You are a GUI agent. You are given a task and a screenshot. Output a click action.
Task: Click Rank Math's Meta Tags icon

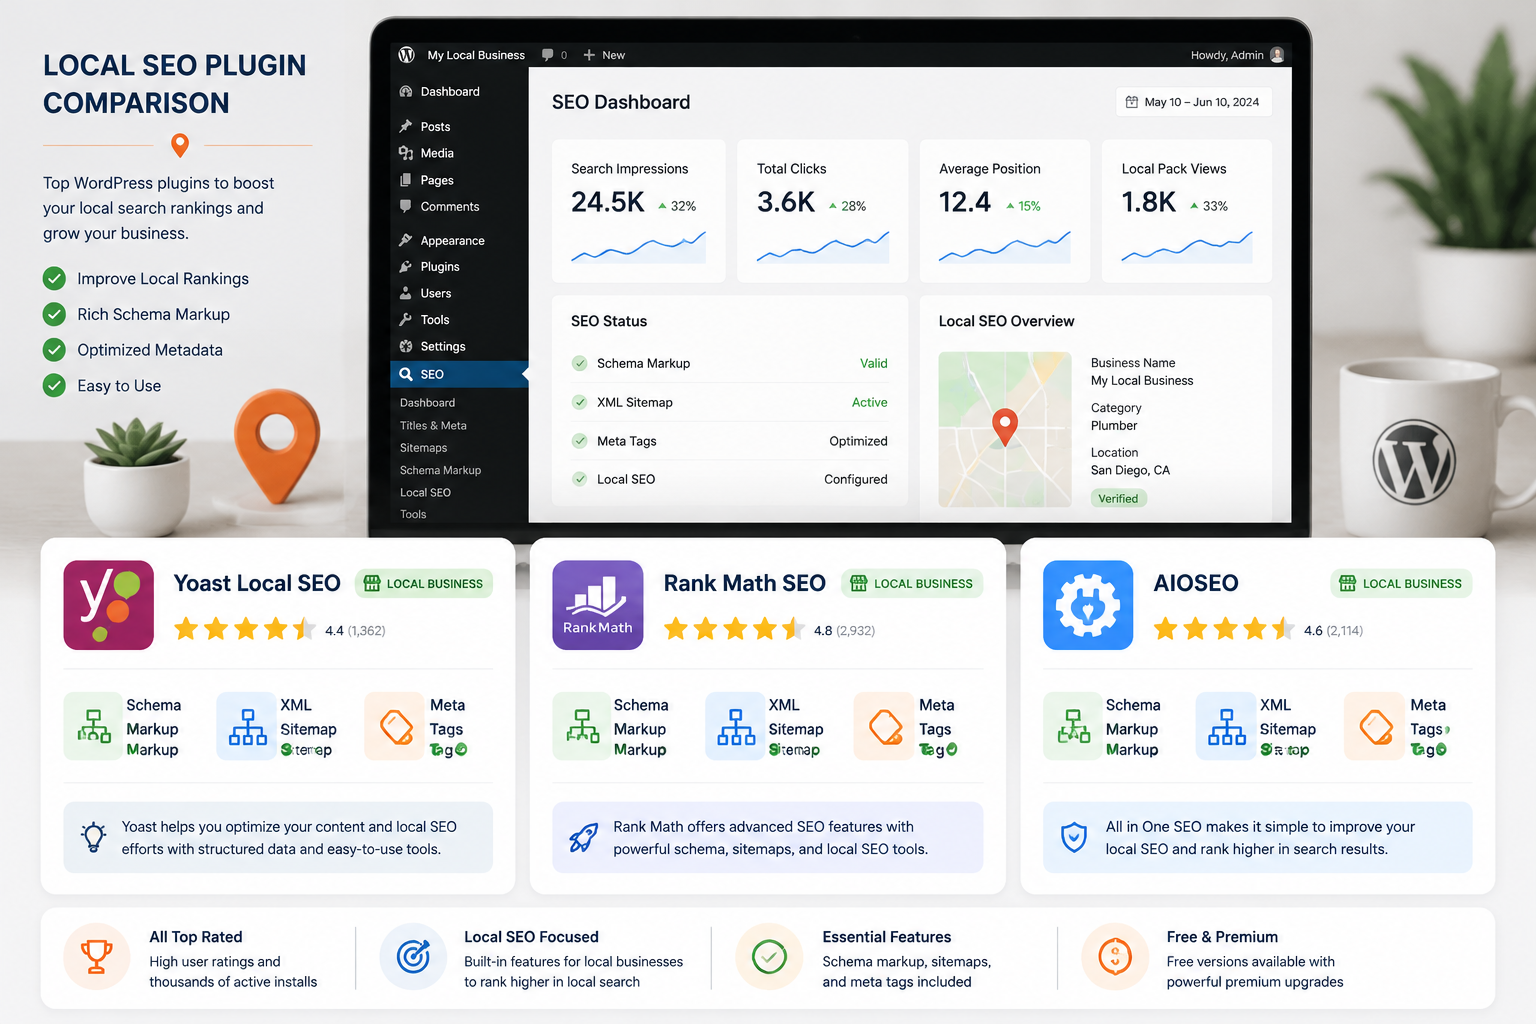tap(885, 726)
